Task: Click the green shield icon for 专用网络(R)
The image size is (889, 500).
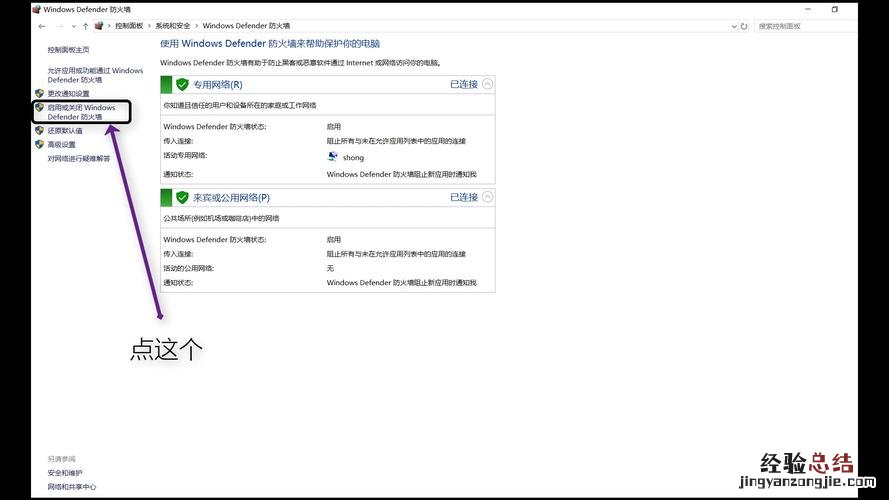Action: click(182, 85)
